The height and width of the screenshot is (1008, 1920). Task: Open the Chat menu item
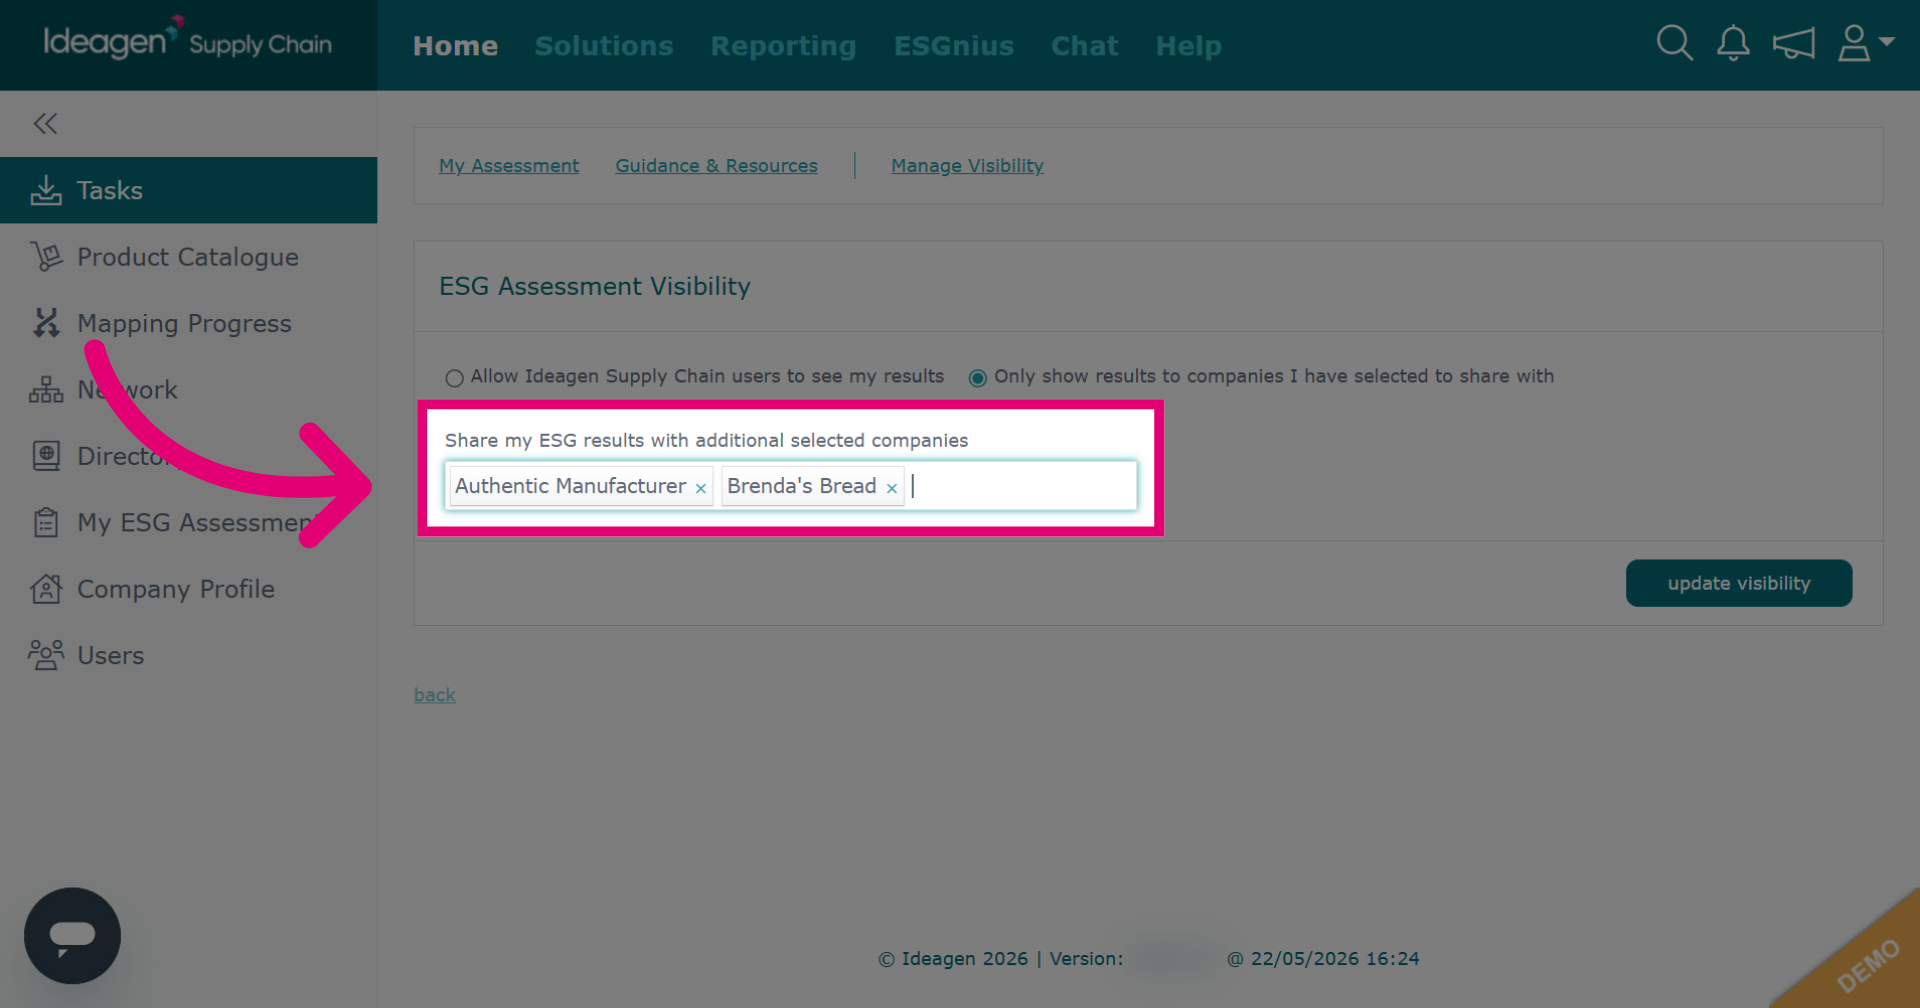point(1085,46)
